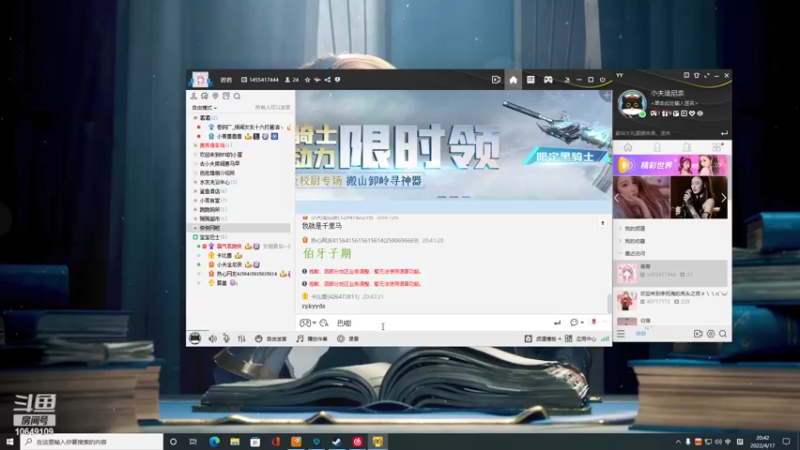This screenshot has width=800, height=450.
Task: Select the last carousel dot under the banner
Action: click(466, 196)
